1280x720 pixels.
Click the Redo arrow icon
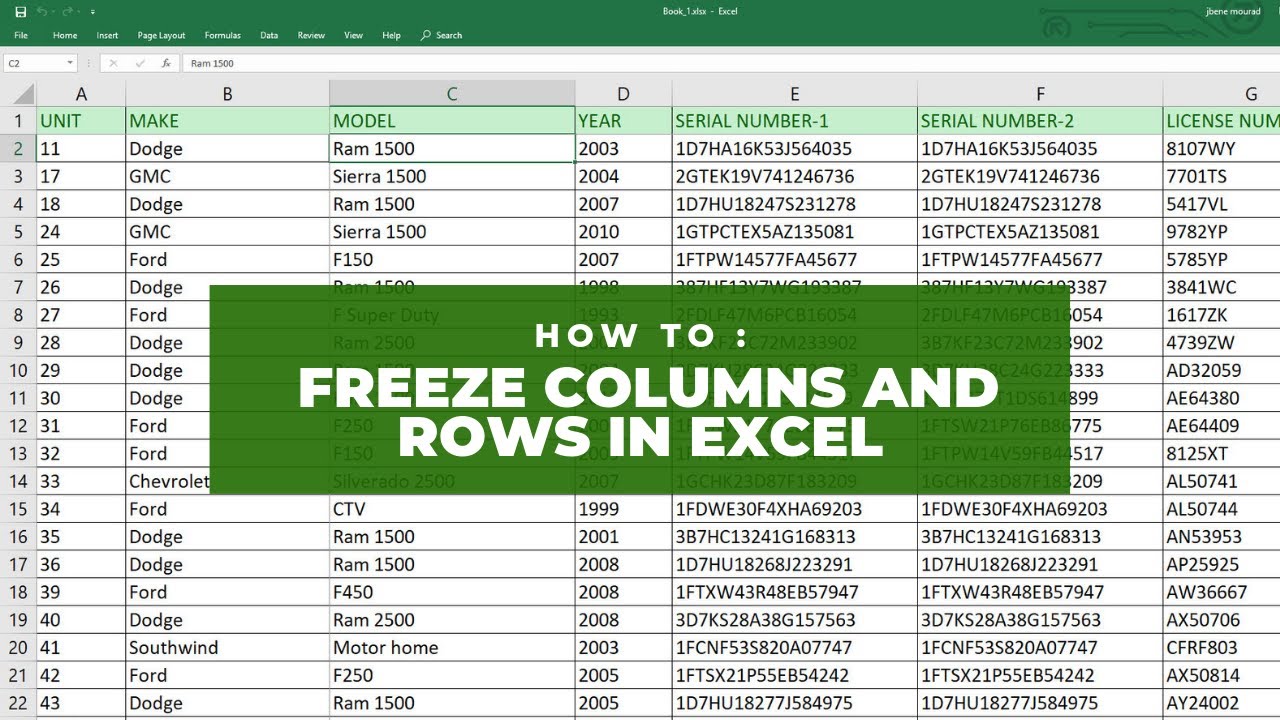coord(68,11)
